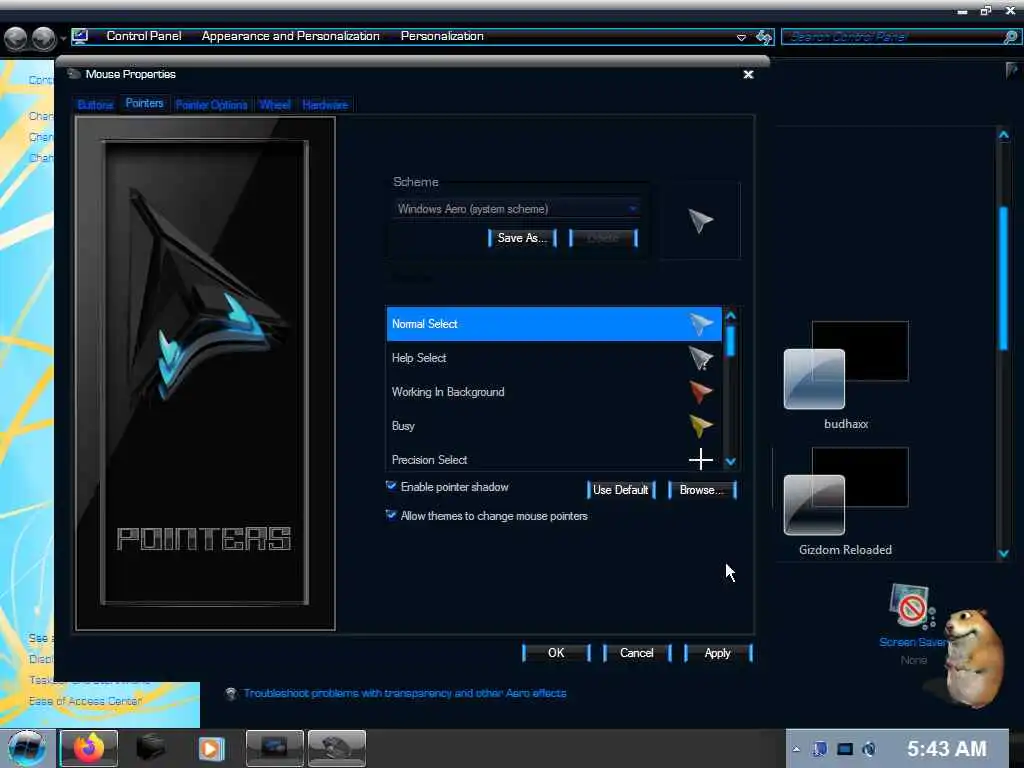Click the scheme preview cursor image
The width and height of the screenshot is (1024, 768).
pyautogui.click(x=700, y=221)
